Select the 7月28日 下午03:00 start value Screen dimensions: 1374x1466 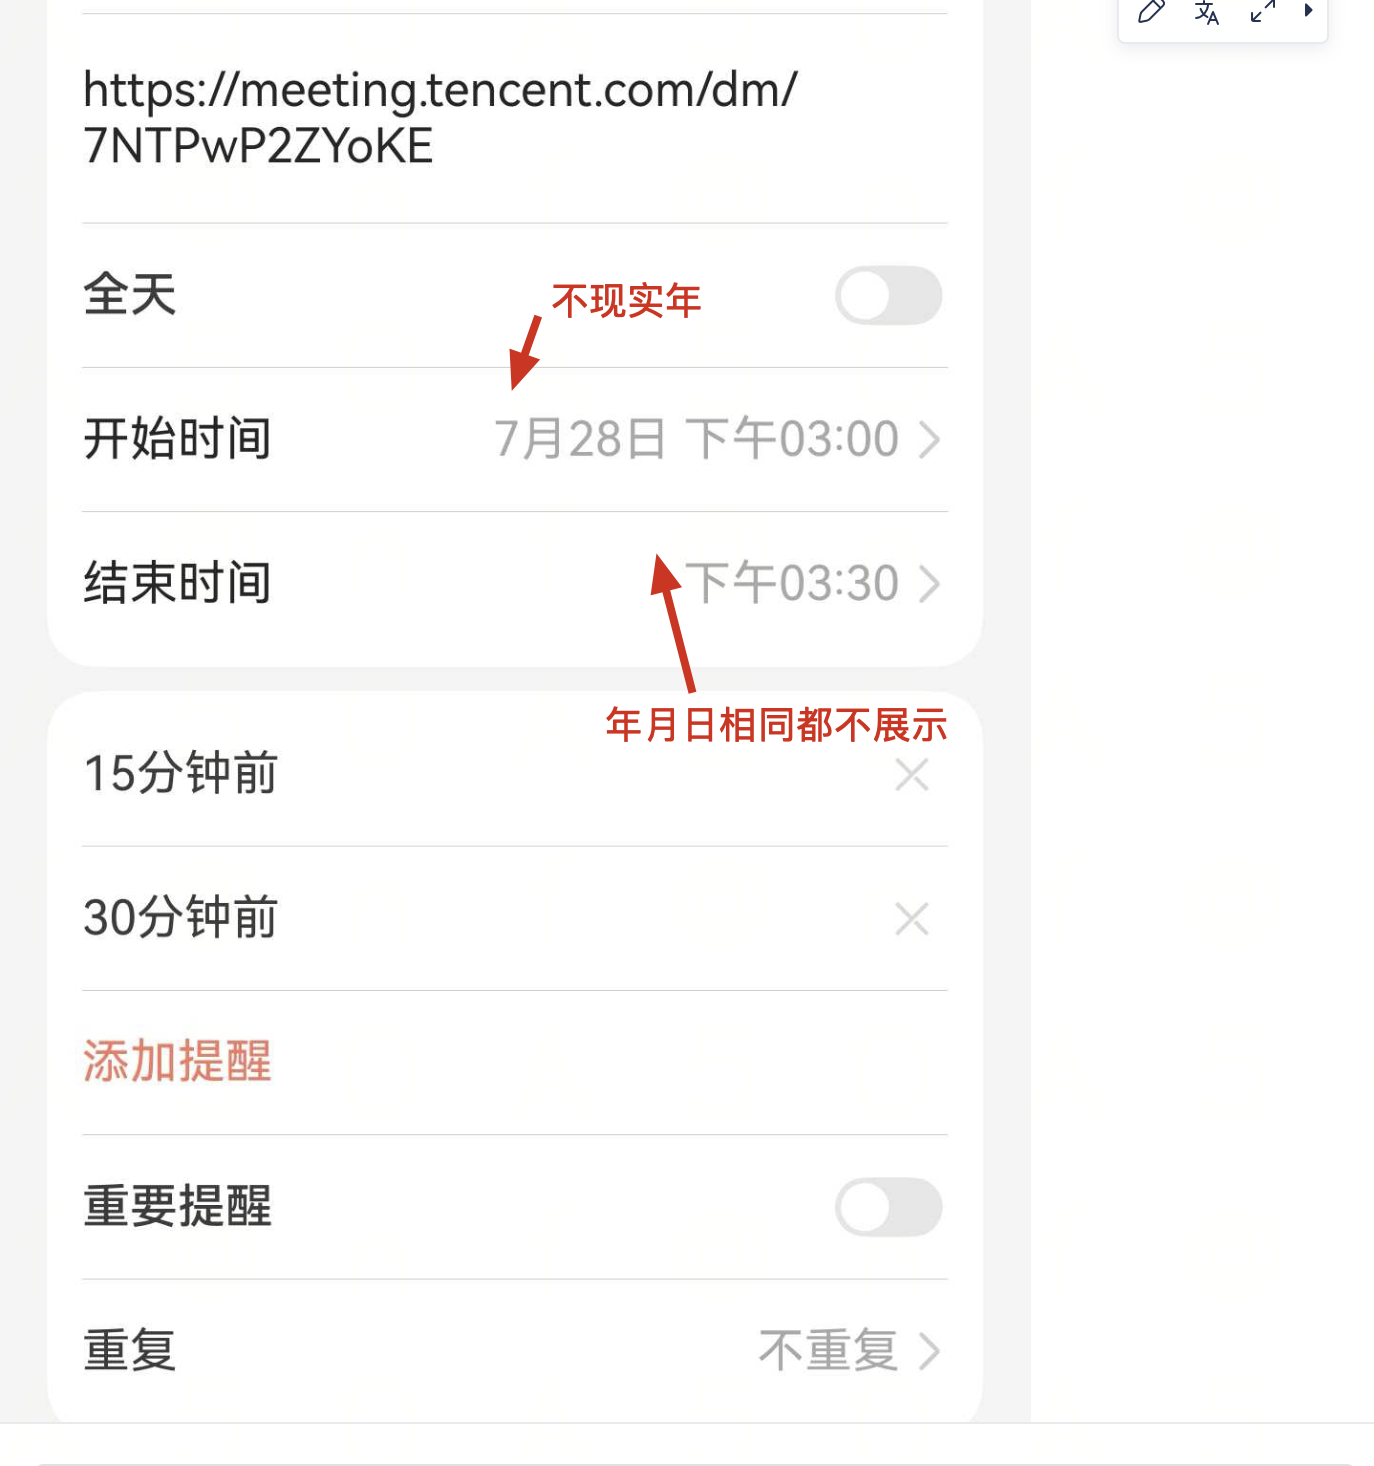point(696,440)
